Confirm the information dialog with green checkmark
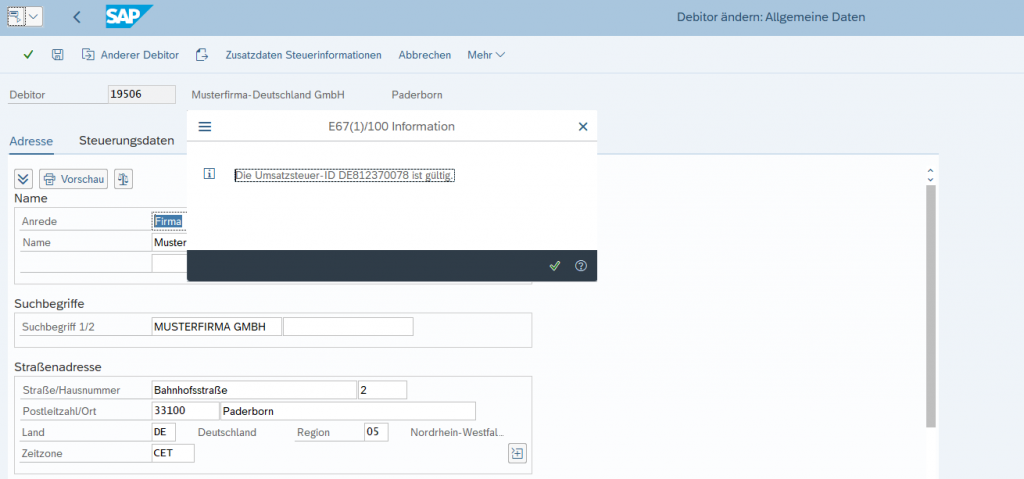The height and width of the screenshot is (479, 1024). [x=554, y=266]
